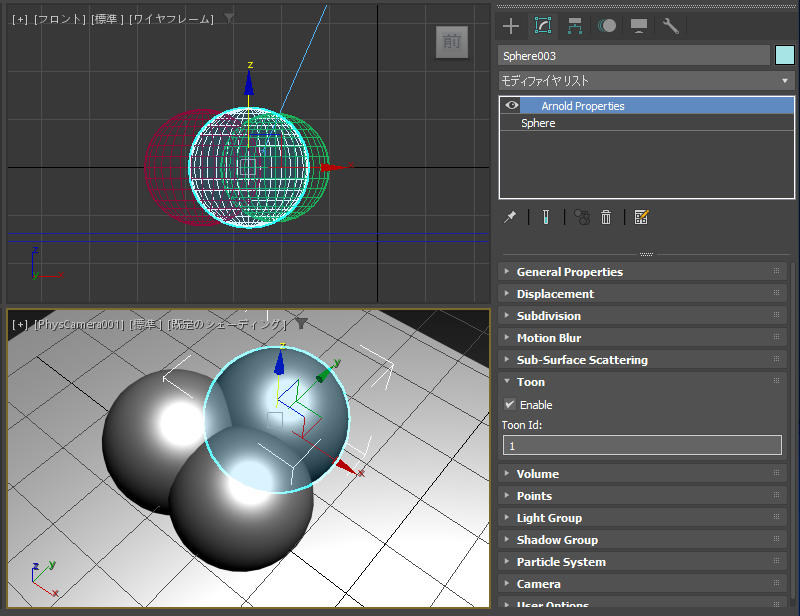
Task: Expand the Volume rollout
Action: (642, 474)
